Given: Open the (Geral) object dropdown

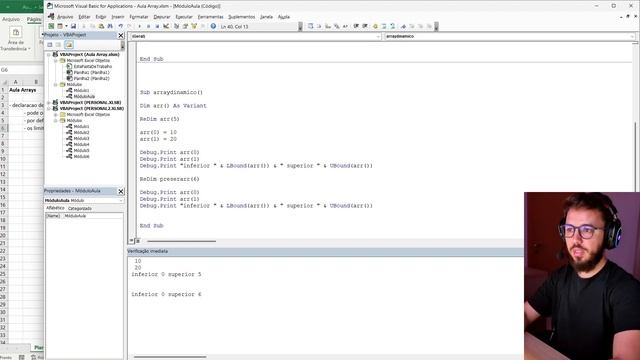Looking at the screenshot, I should point(378,36).
